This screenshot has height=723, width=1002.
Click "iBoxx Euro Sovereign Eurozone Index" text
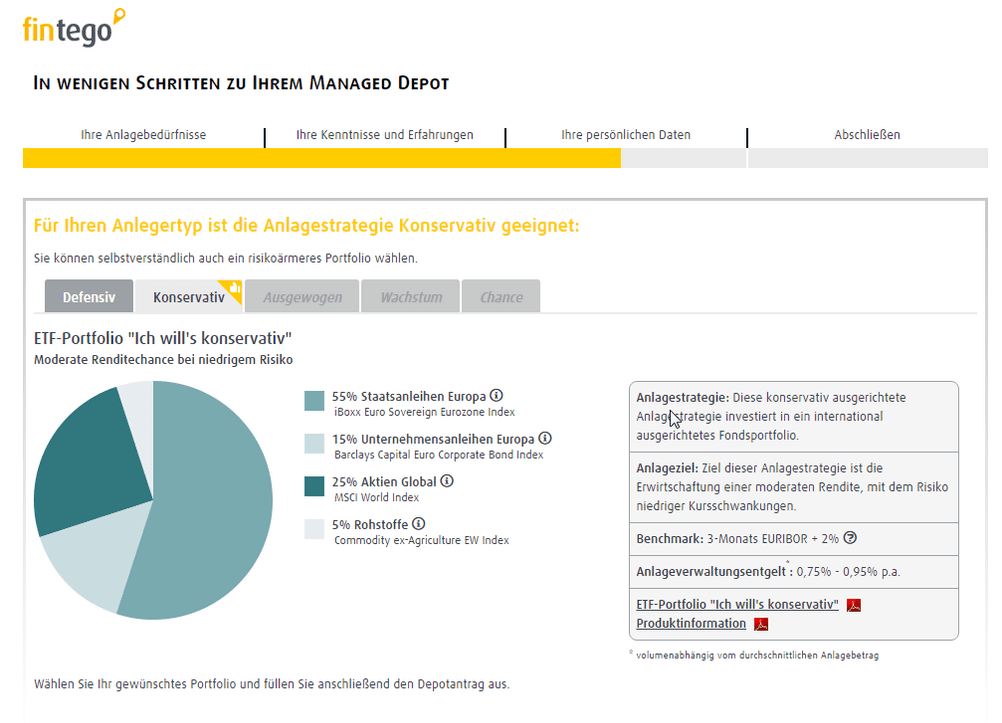(x=424, y=412)
